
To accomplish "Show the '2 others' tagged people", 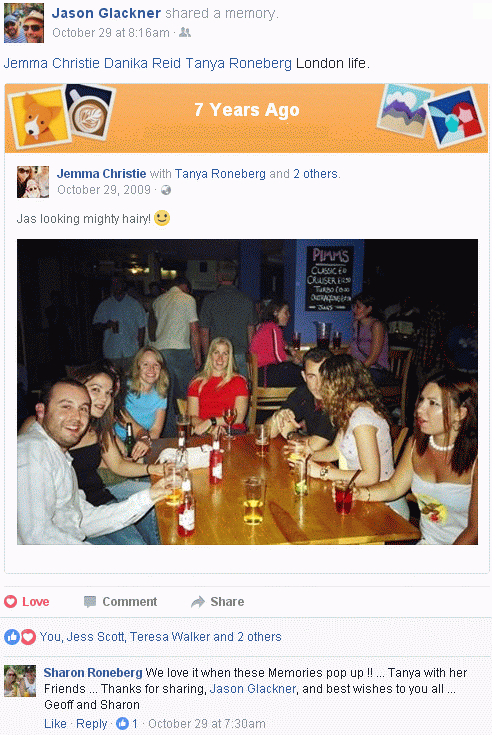I will pos(315,174).
